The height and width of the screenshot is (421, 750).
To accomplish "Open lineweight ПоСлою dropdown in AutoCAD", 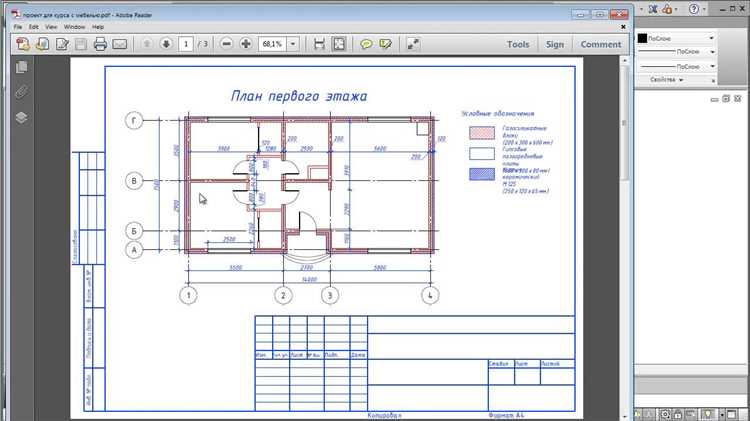I will 712,52.
